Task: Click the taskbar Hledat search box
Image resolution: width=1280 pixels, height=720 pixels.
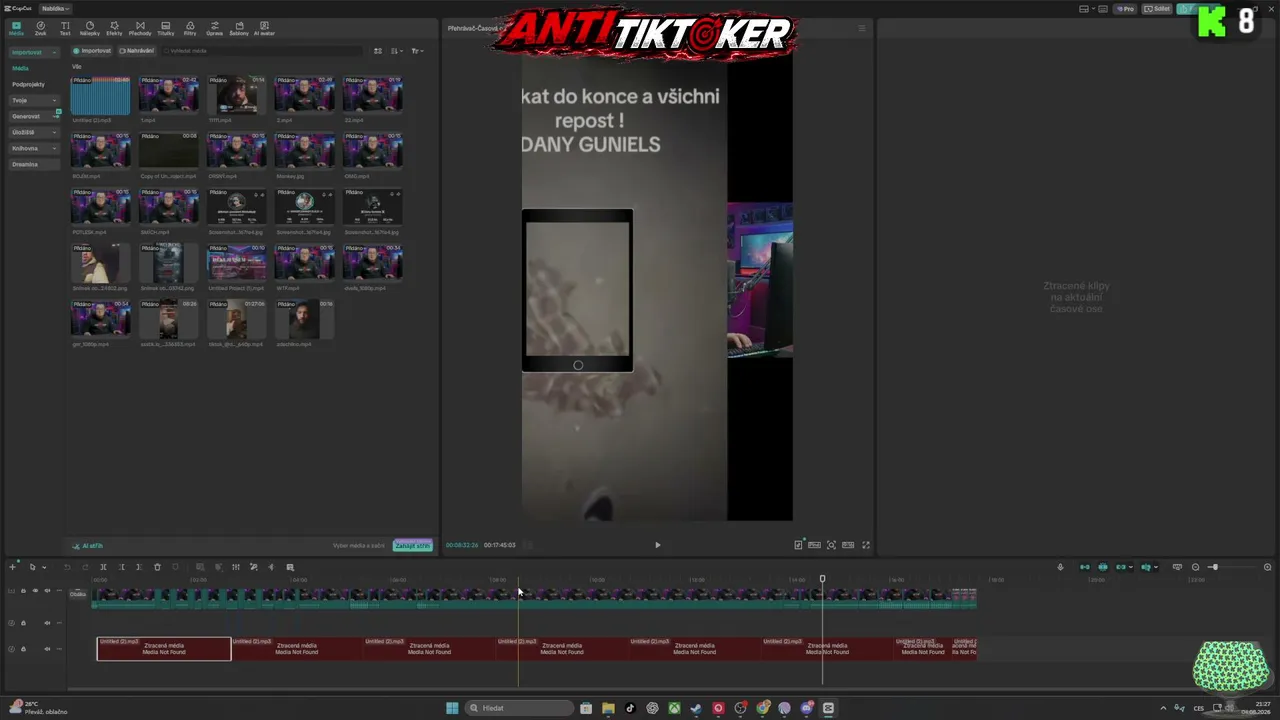Action: (520, 708)
